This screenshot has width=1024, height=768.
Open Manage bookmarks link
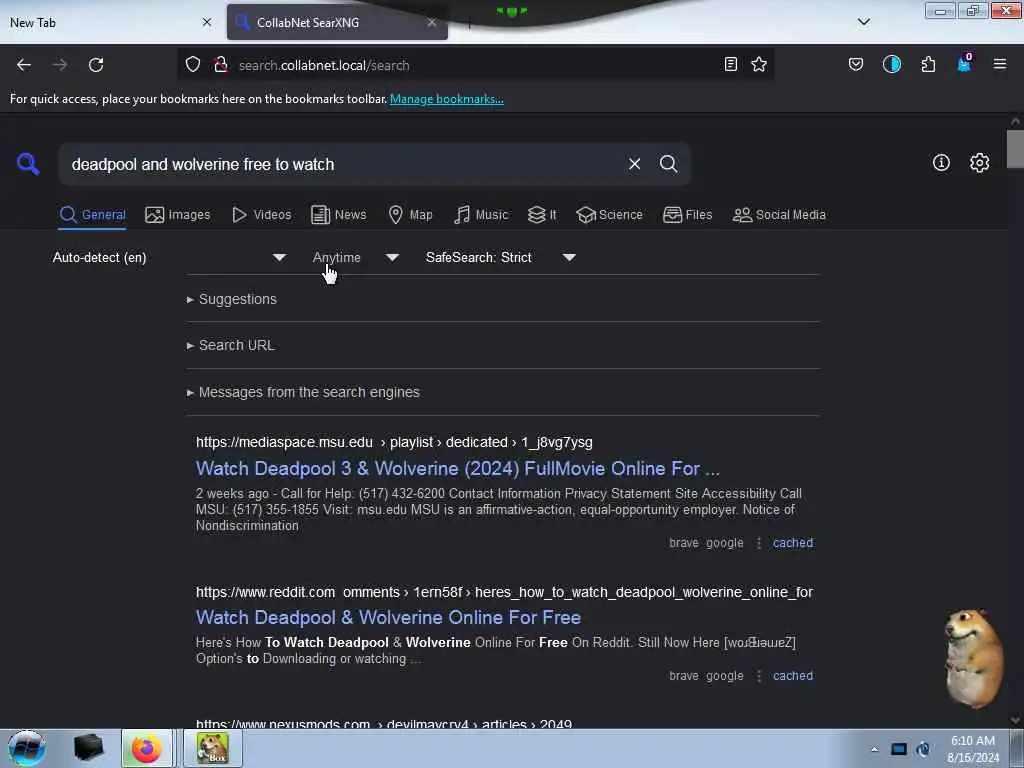click(x=447, y=99)
